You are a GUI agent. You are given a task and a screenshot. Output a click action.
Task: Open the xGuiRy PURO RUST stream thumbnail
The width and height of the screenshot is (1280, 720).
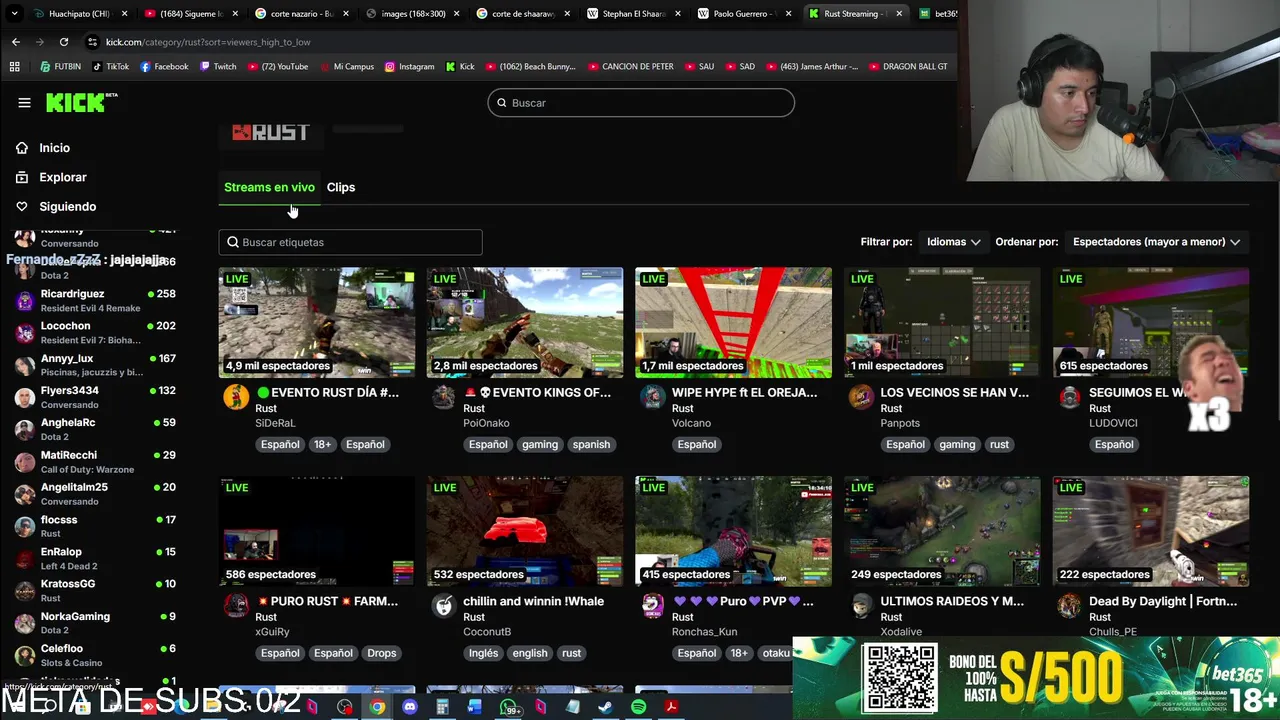pos(317,531)
